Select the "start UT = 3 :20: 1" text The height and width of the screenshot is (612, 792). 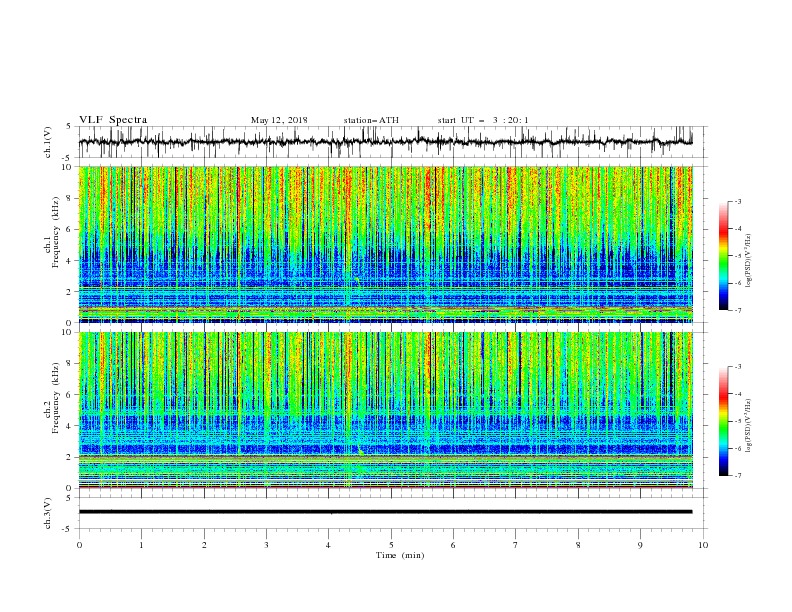[483, 120]
